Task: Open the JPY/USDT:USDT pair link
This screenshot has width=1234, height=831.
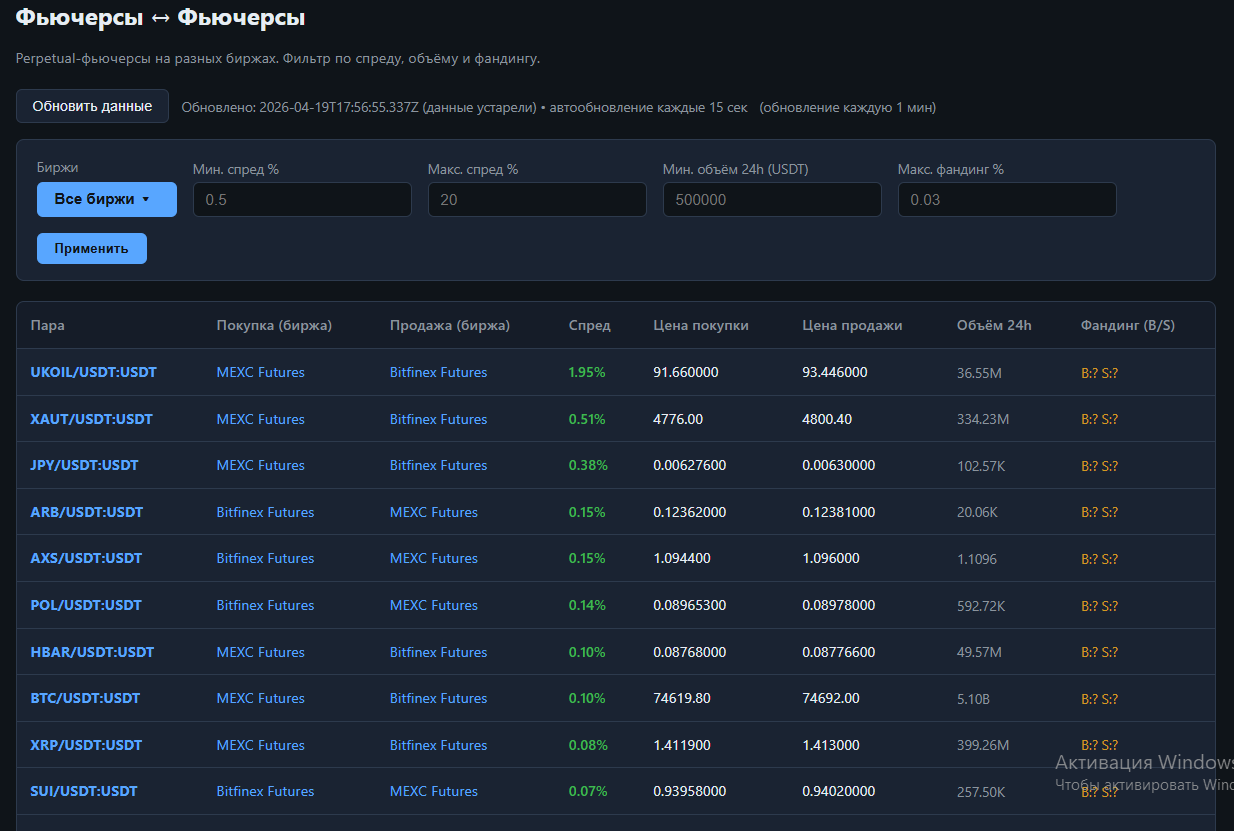Action: click(85, 465)
